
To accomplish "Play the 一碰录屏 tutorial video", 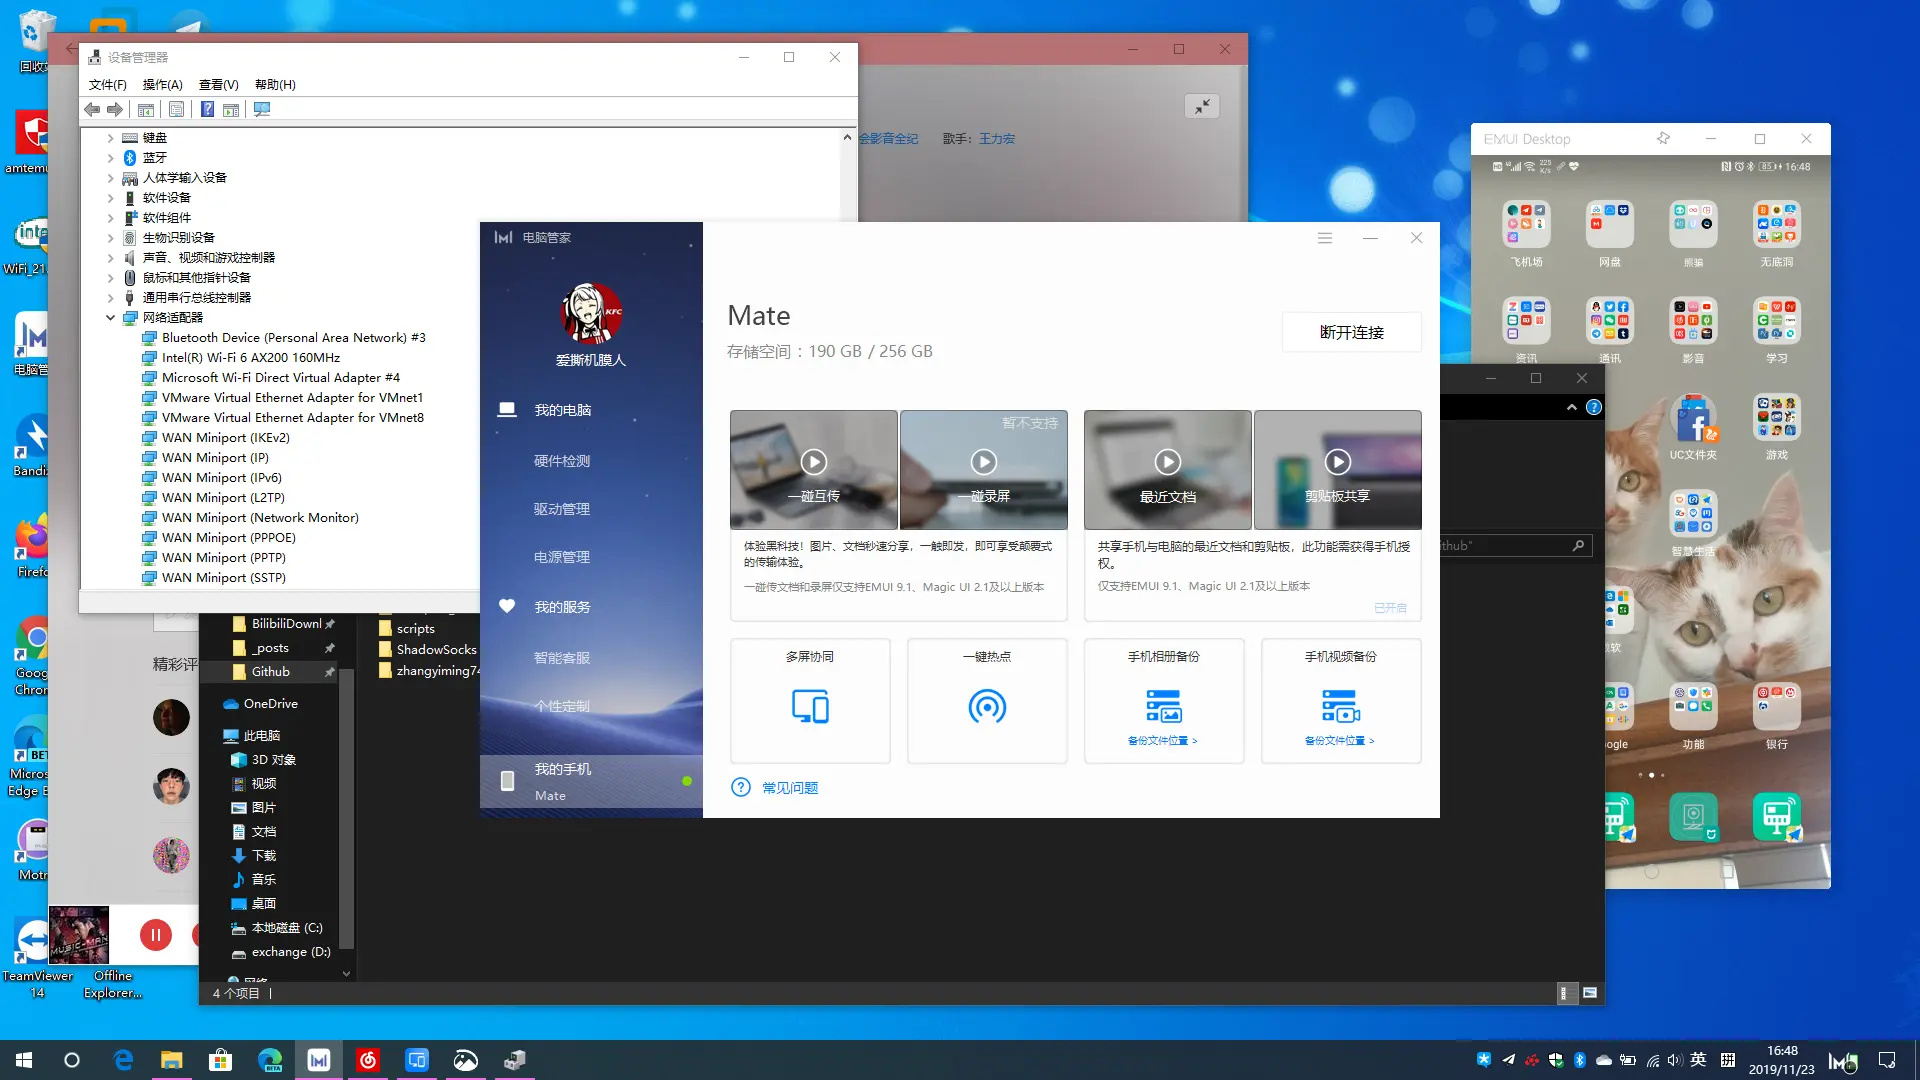I will pos(984,462).
